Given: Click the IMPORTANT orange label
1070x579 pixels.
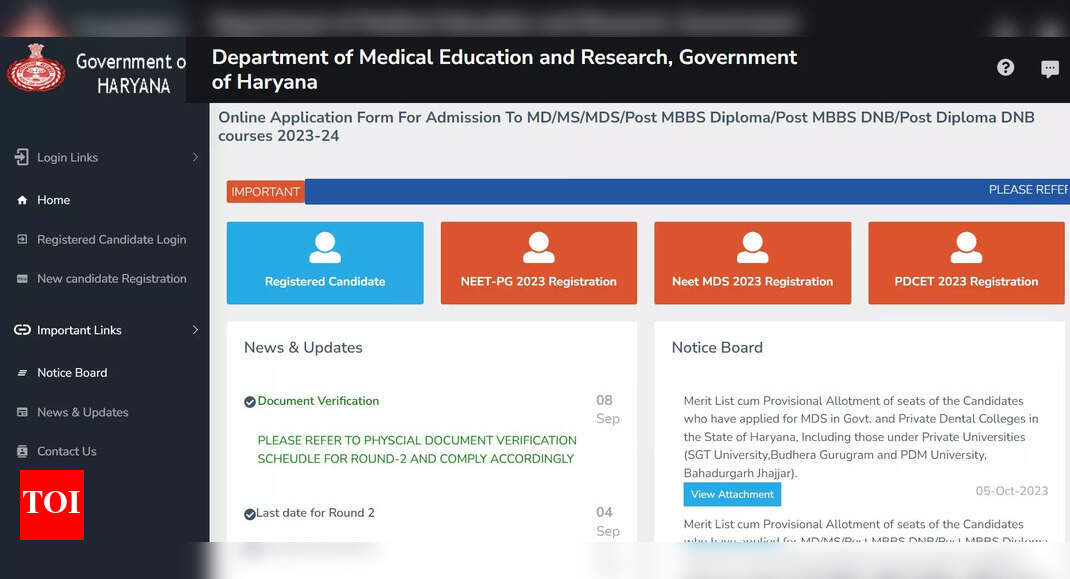Looking at the screenshot, I should click(265, 192).
